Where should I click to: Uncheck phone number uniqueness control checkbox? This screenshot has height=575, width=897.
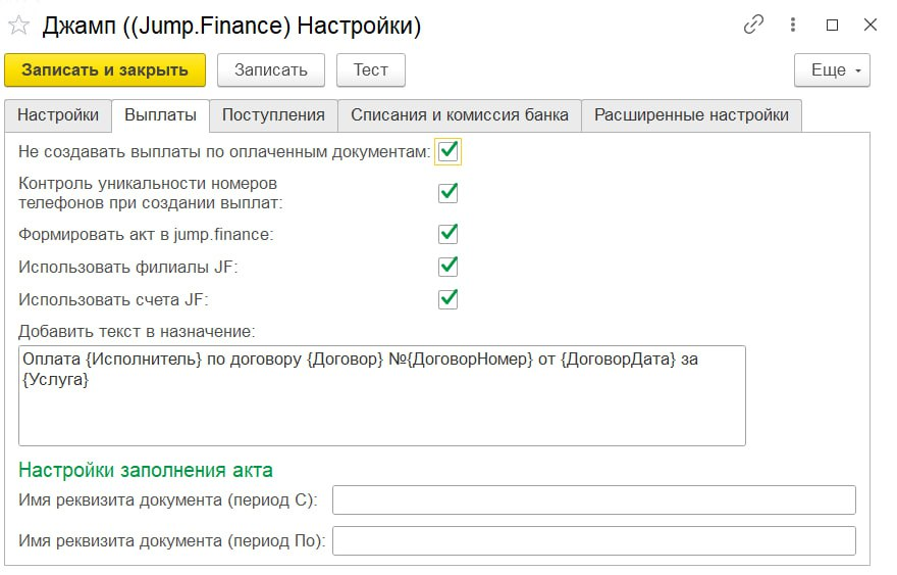pos(448,192)
